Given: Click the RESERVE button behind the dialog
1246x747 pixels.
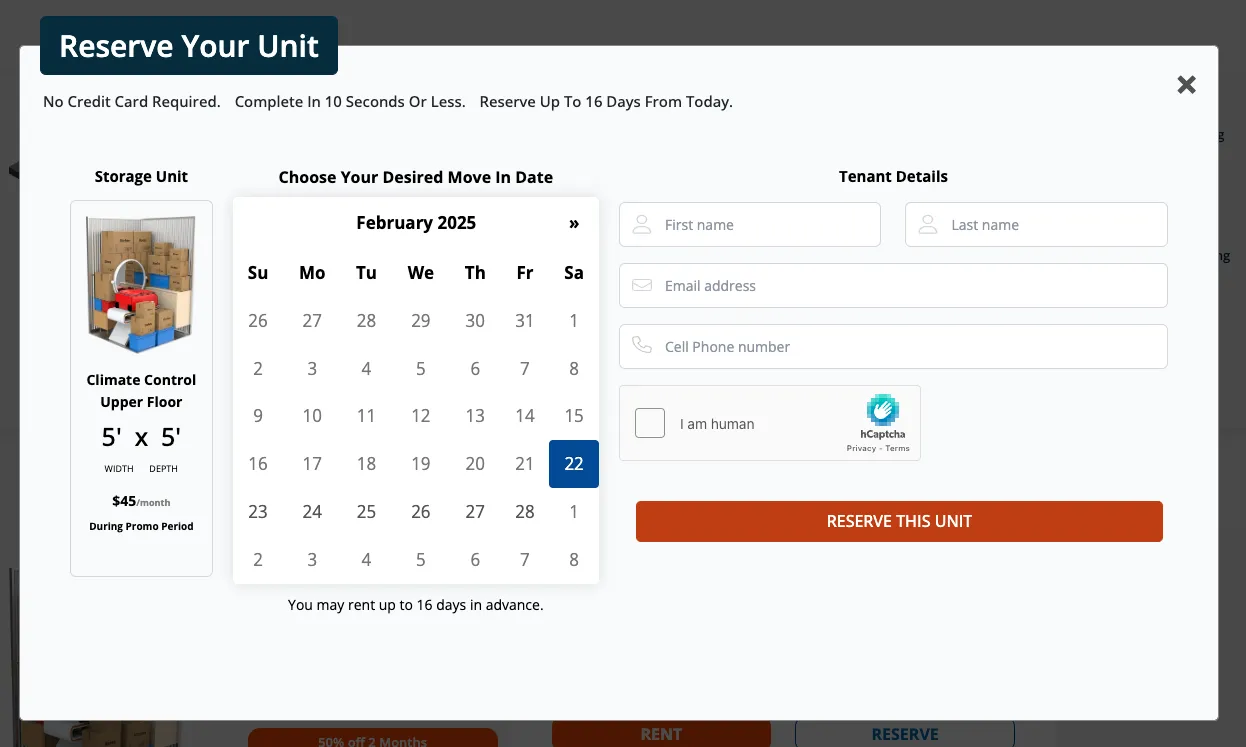Looking at the screenshot, I should click(x=905, y=734).
